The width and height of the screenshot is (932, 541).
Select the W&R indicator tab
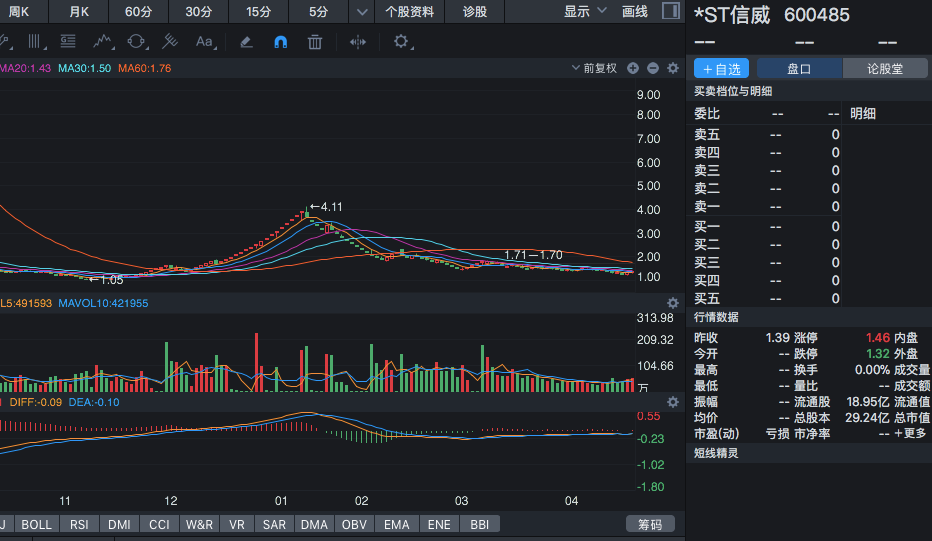click(199, 524)
